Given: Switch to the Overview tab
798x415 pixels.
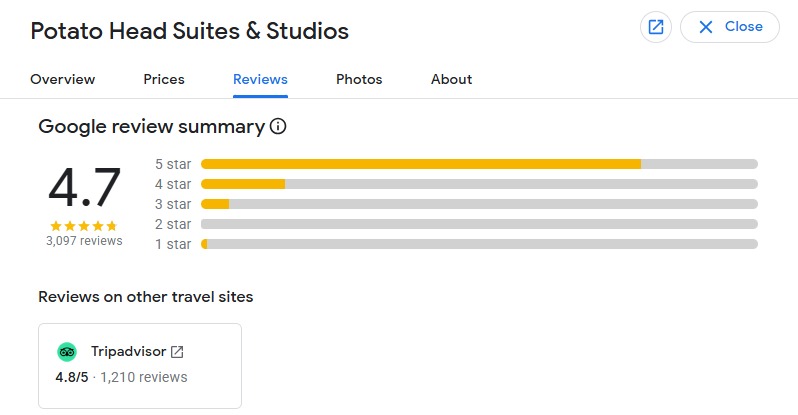Looking at the screenshot, I should point(63,79).
